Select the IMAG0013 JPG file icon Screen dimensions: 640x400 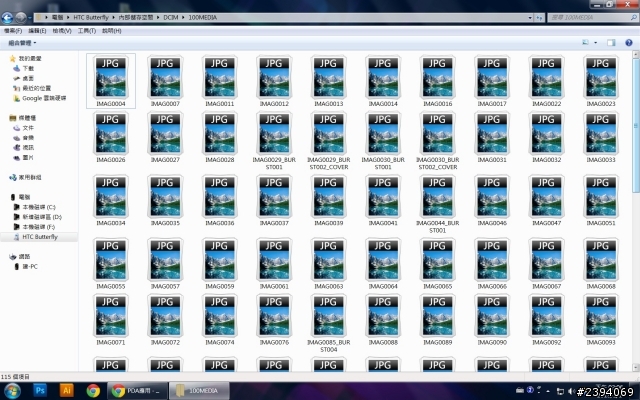(328, 77)
